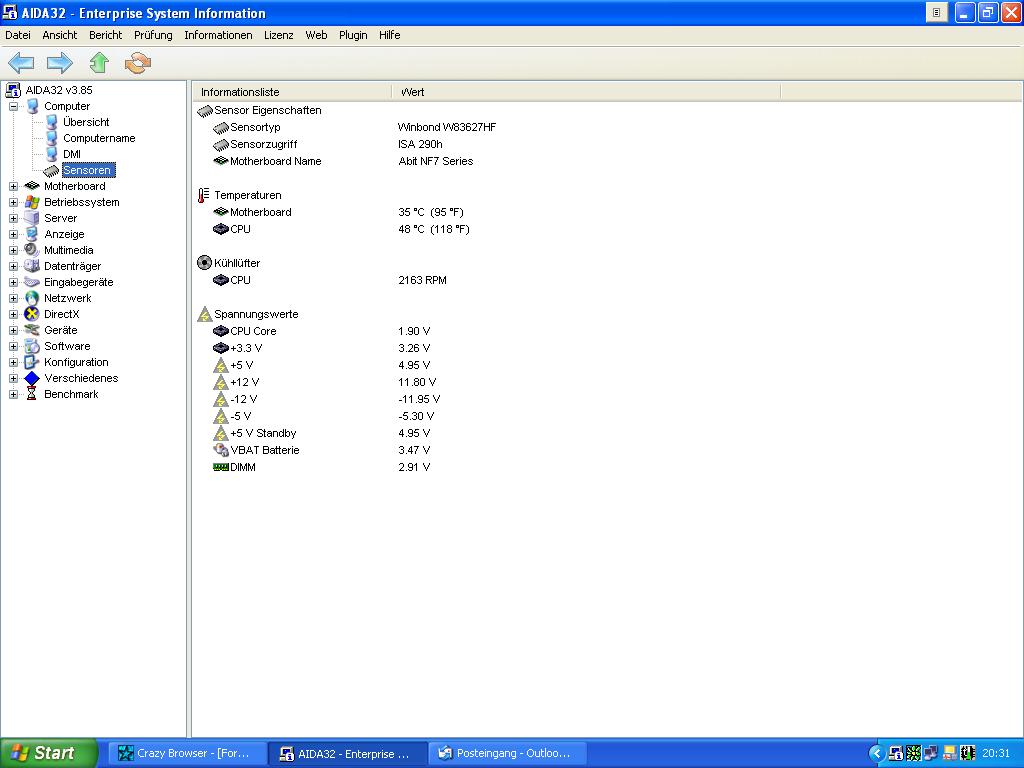
Task: Click the DirectX icon in tree
Action: pos(31,314)
